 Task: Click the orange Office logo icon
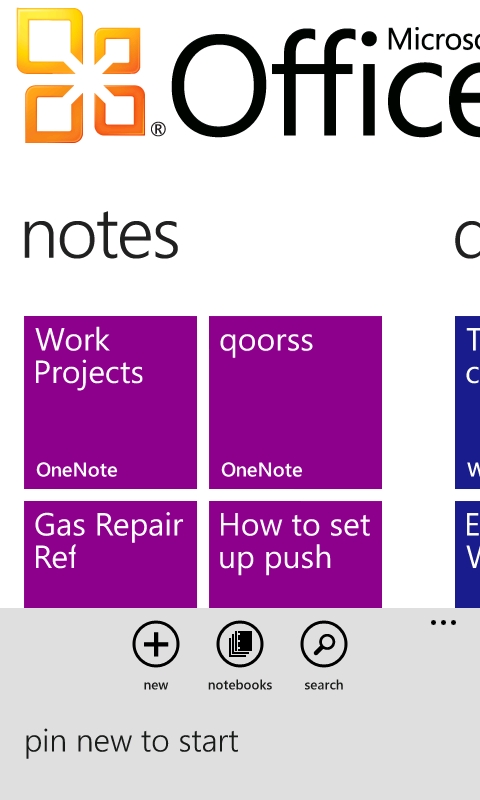coord(81,75)
